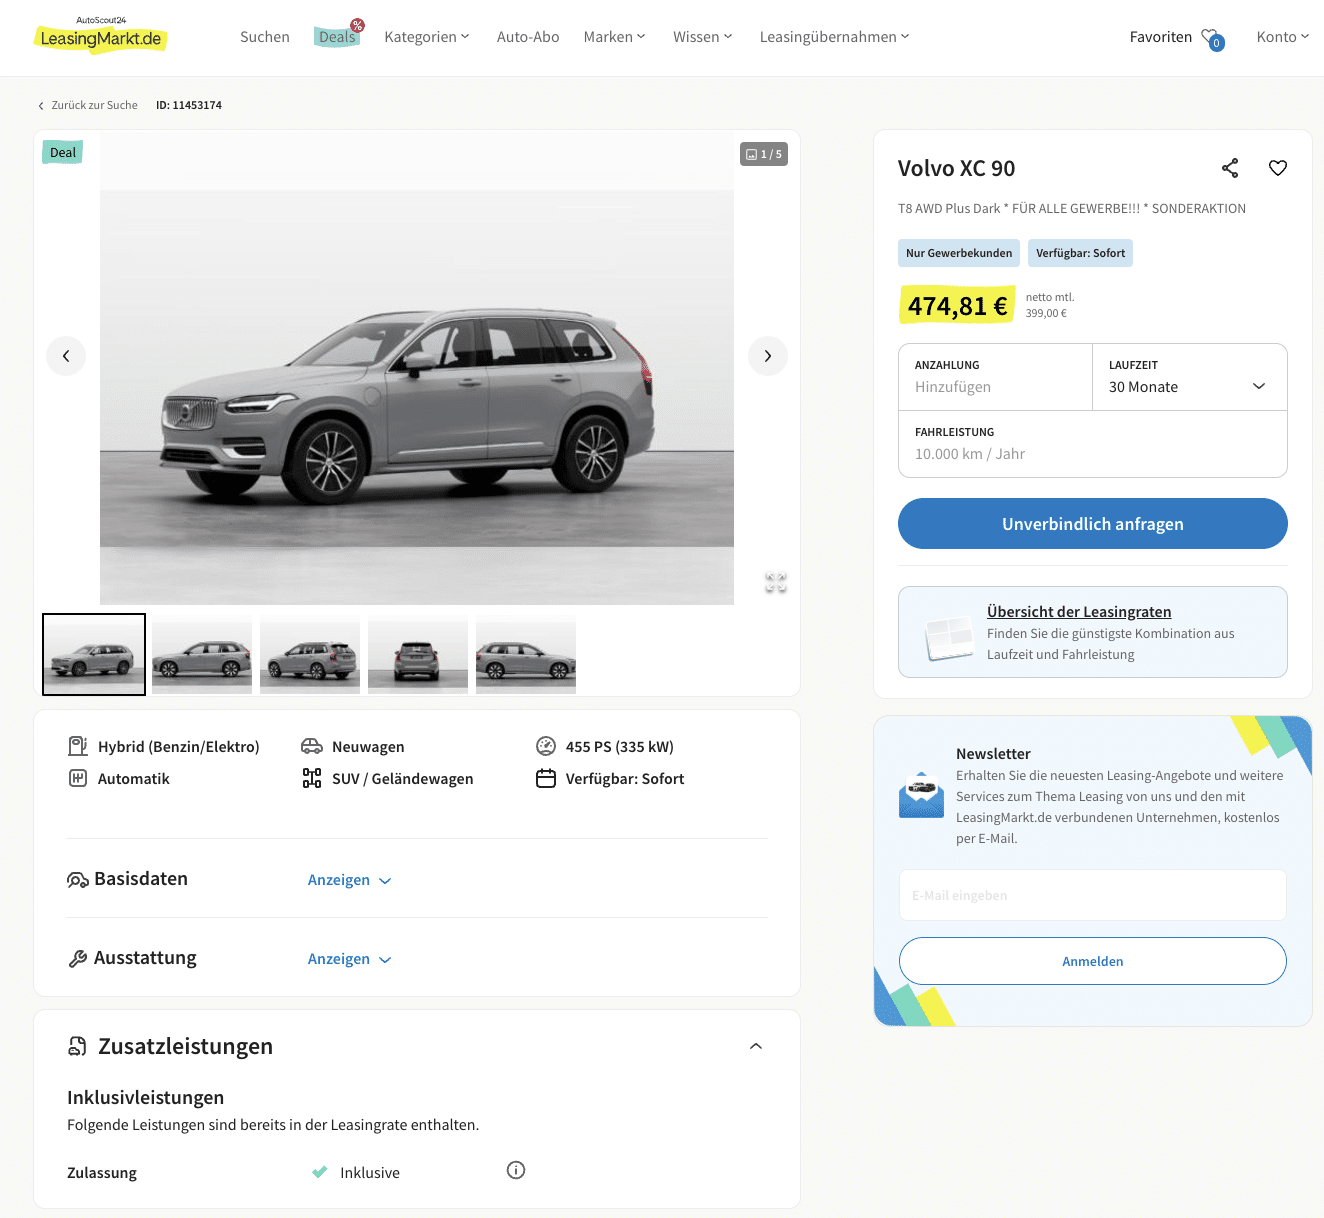Expand the Wissen menu
The image size is (1324, 1218).
(x=702, y=37)
